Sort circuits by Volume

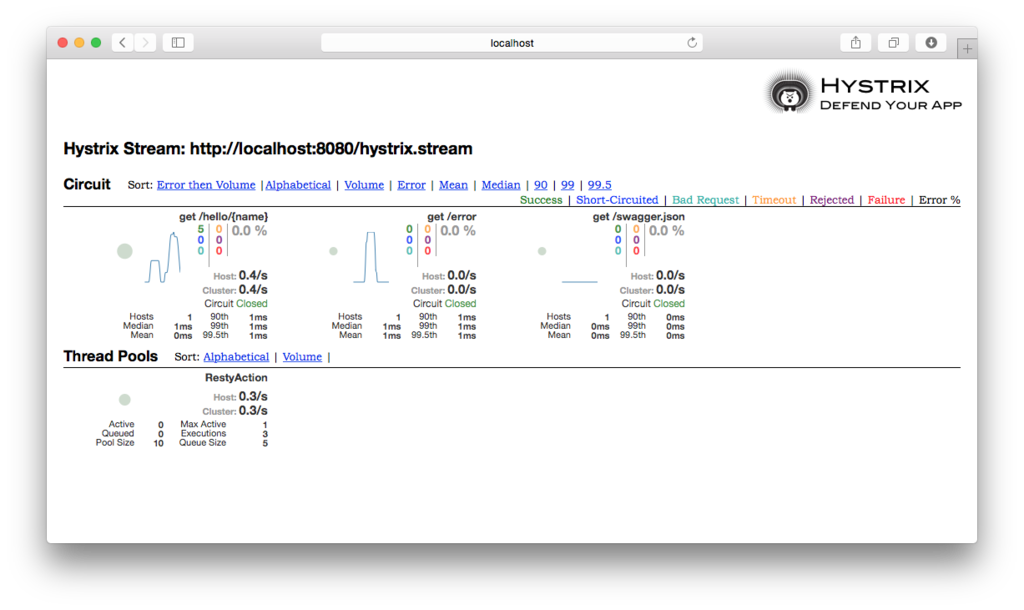[364, 185]
